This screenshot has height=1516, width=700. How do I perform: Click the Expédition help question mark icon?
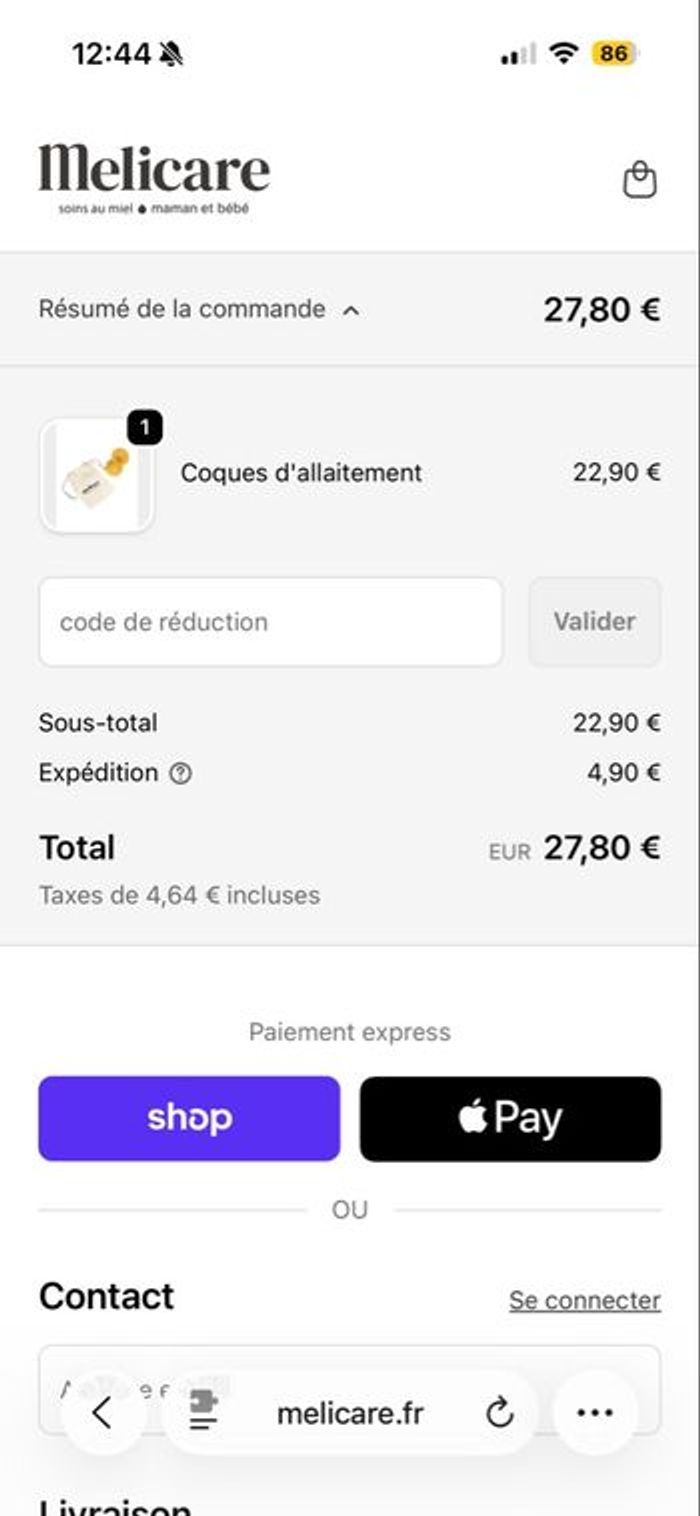181,773
